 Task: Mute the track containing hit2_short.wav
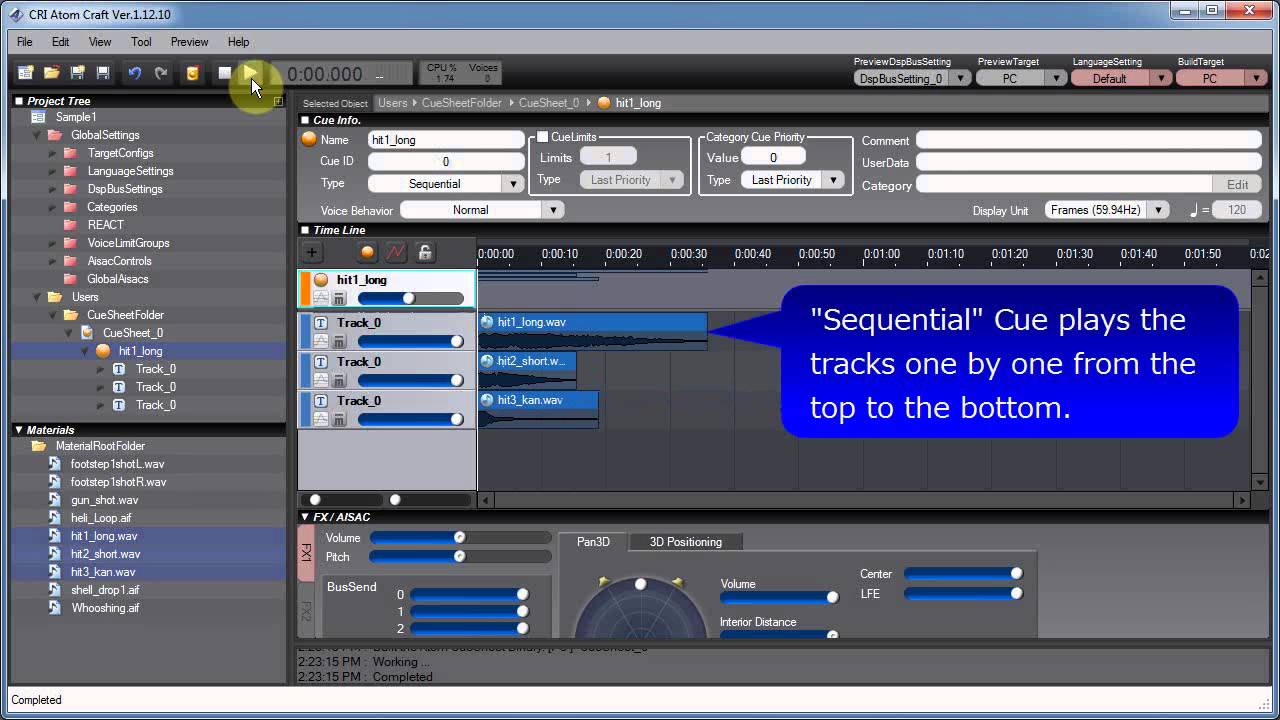[x=339, y=380]
